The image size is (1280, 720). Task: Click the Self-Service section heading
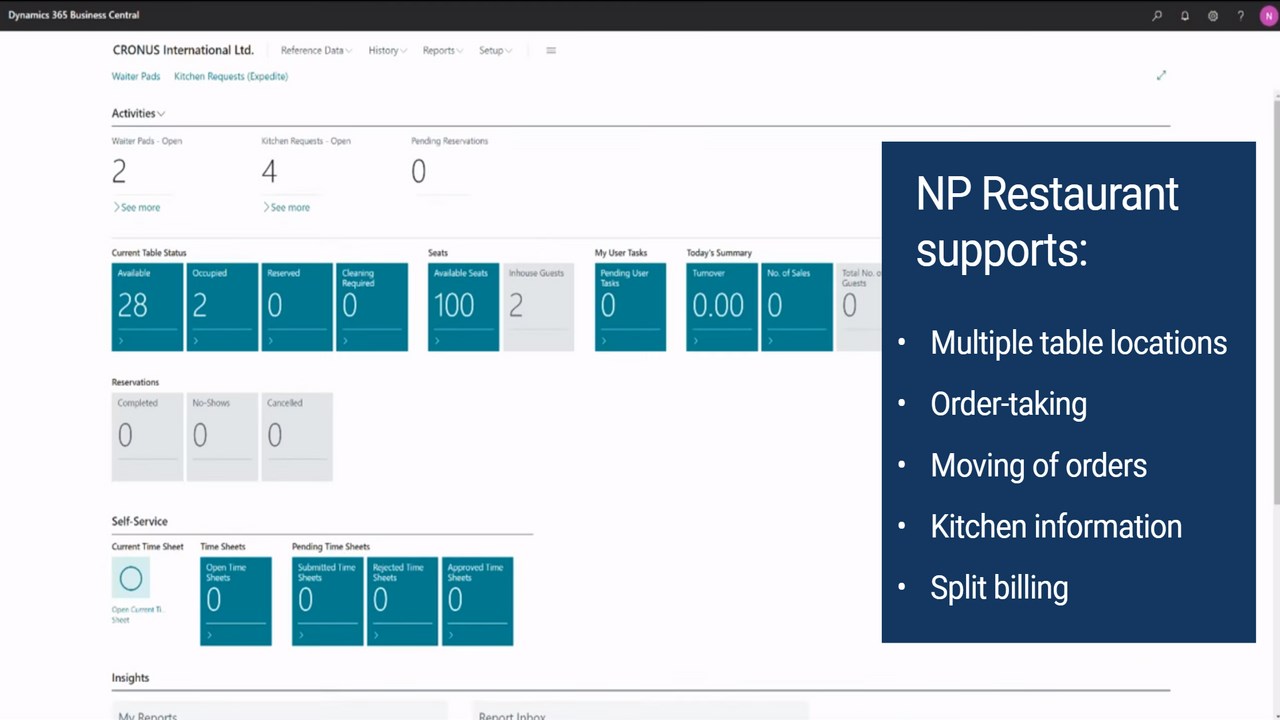pyautogui.click(x=140, y=521)
